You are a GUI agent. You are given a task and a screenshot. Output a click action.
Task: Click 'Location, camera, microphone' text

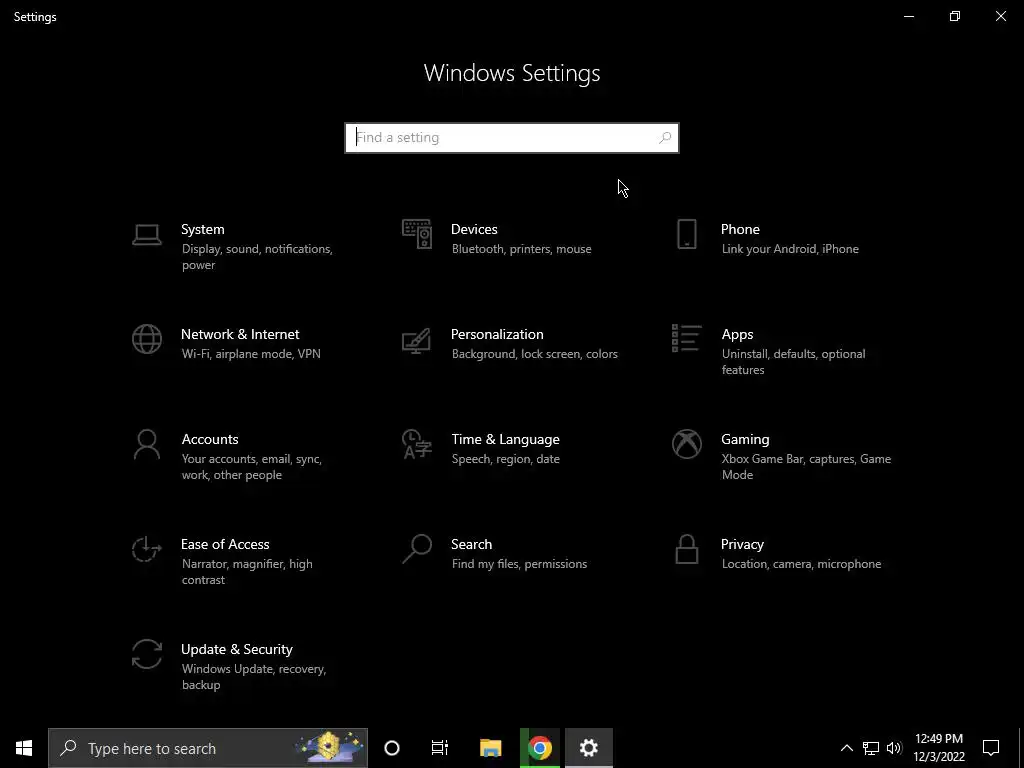coord(801,564)
